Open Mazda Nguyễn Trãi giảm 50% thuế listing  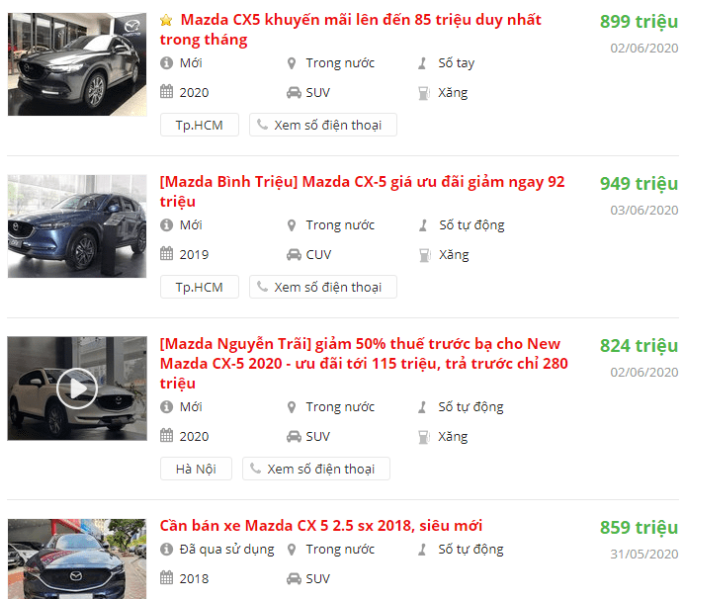tap(364, 363)
